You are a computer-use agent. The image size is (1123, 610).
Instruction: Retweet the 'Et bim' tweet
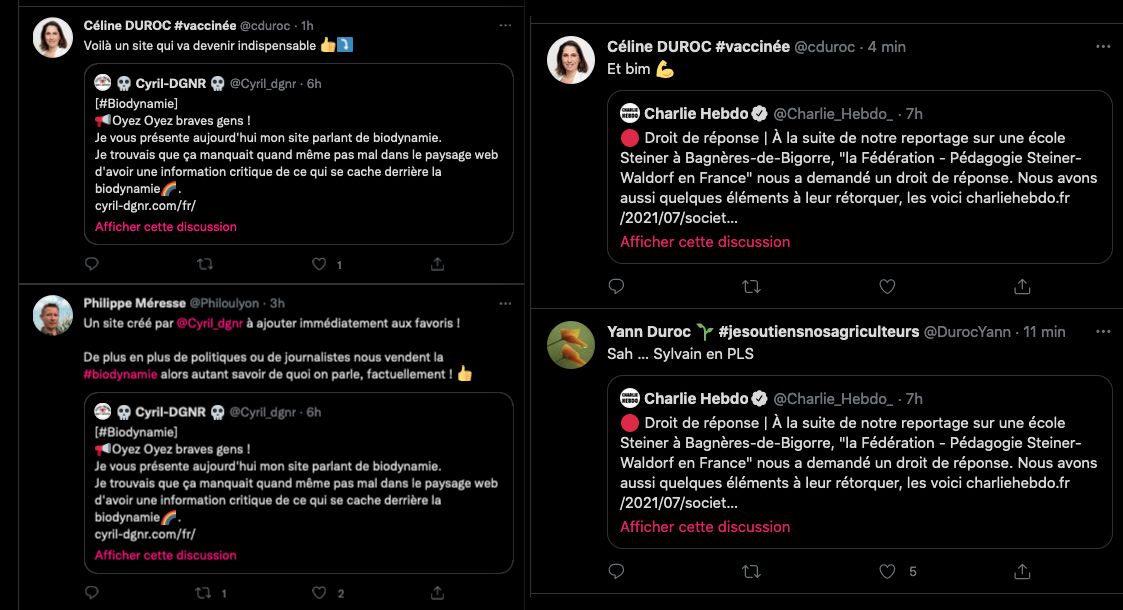(x=751, y=286)
